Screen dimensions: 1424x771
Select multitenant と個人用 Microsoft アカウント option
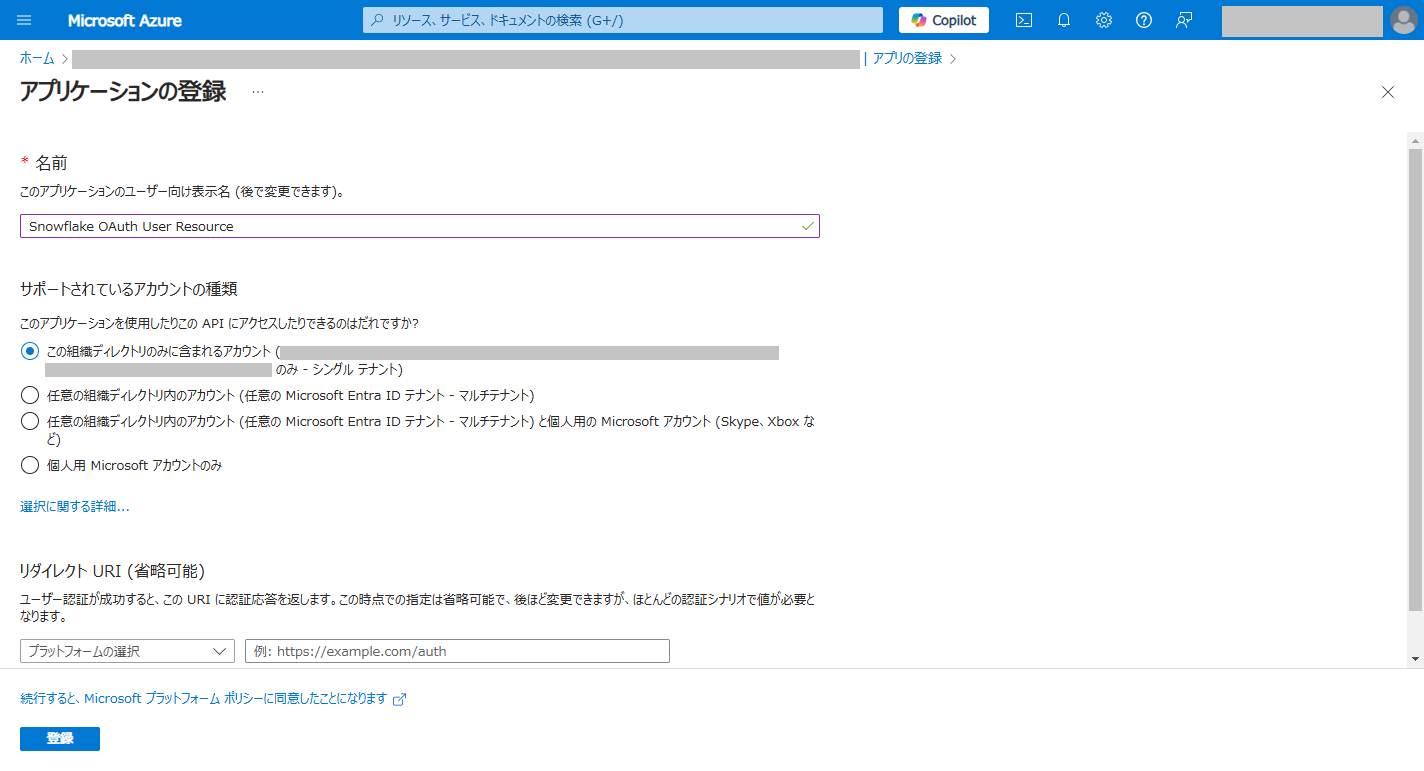coord(30,421)
